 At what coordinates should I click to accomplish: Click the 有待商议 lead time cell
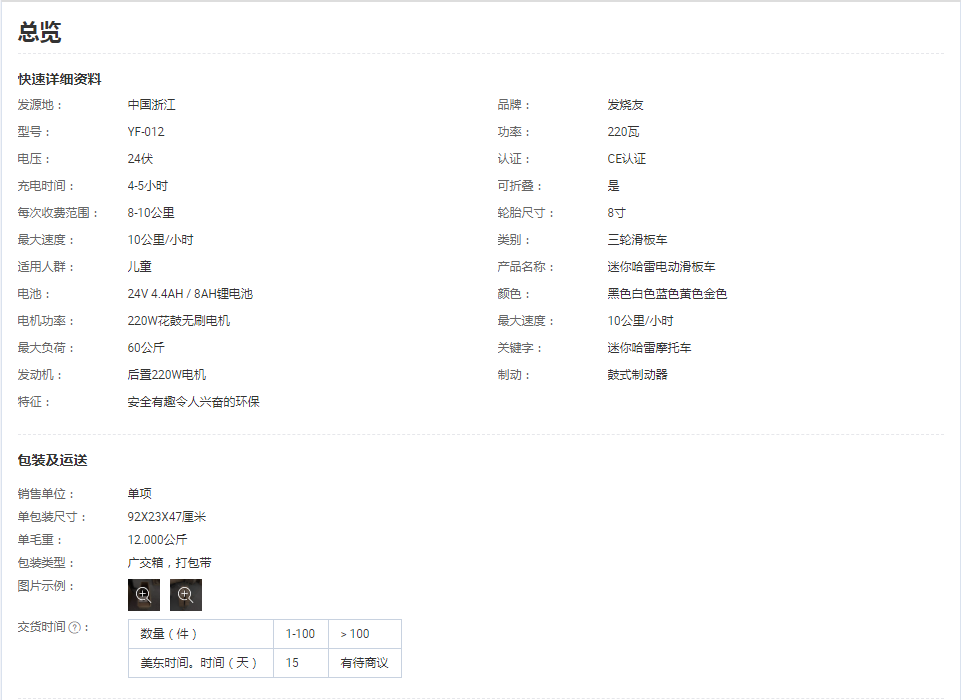[x=365, y=663]
